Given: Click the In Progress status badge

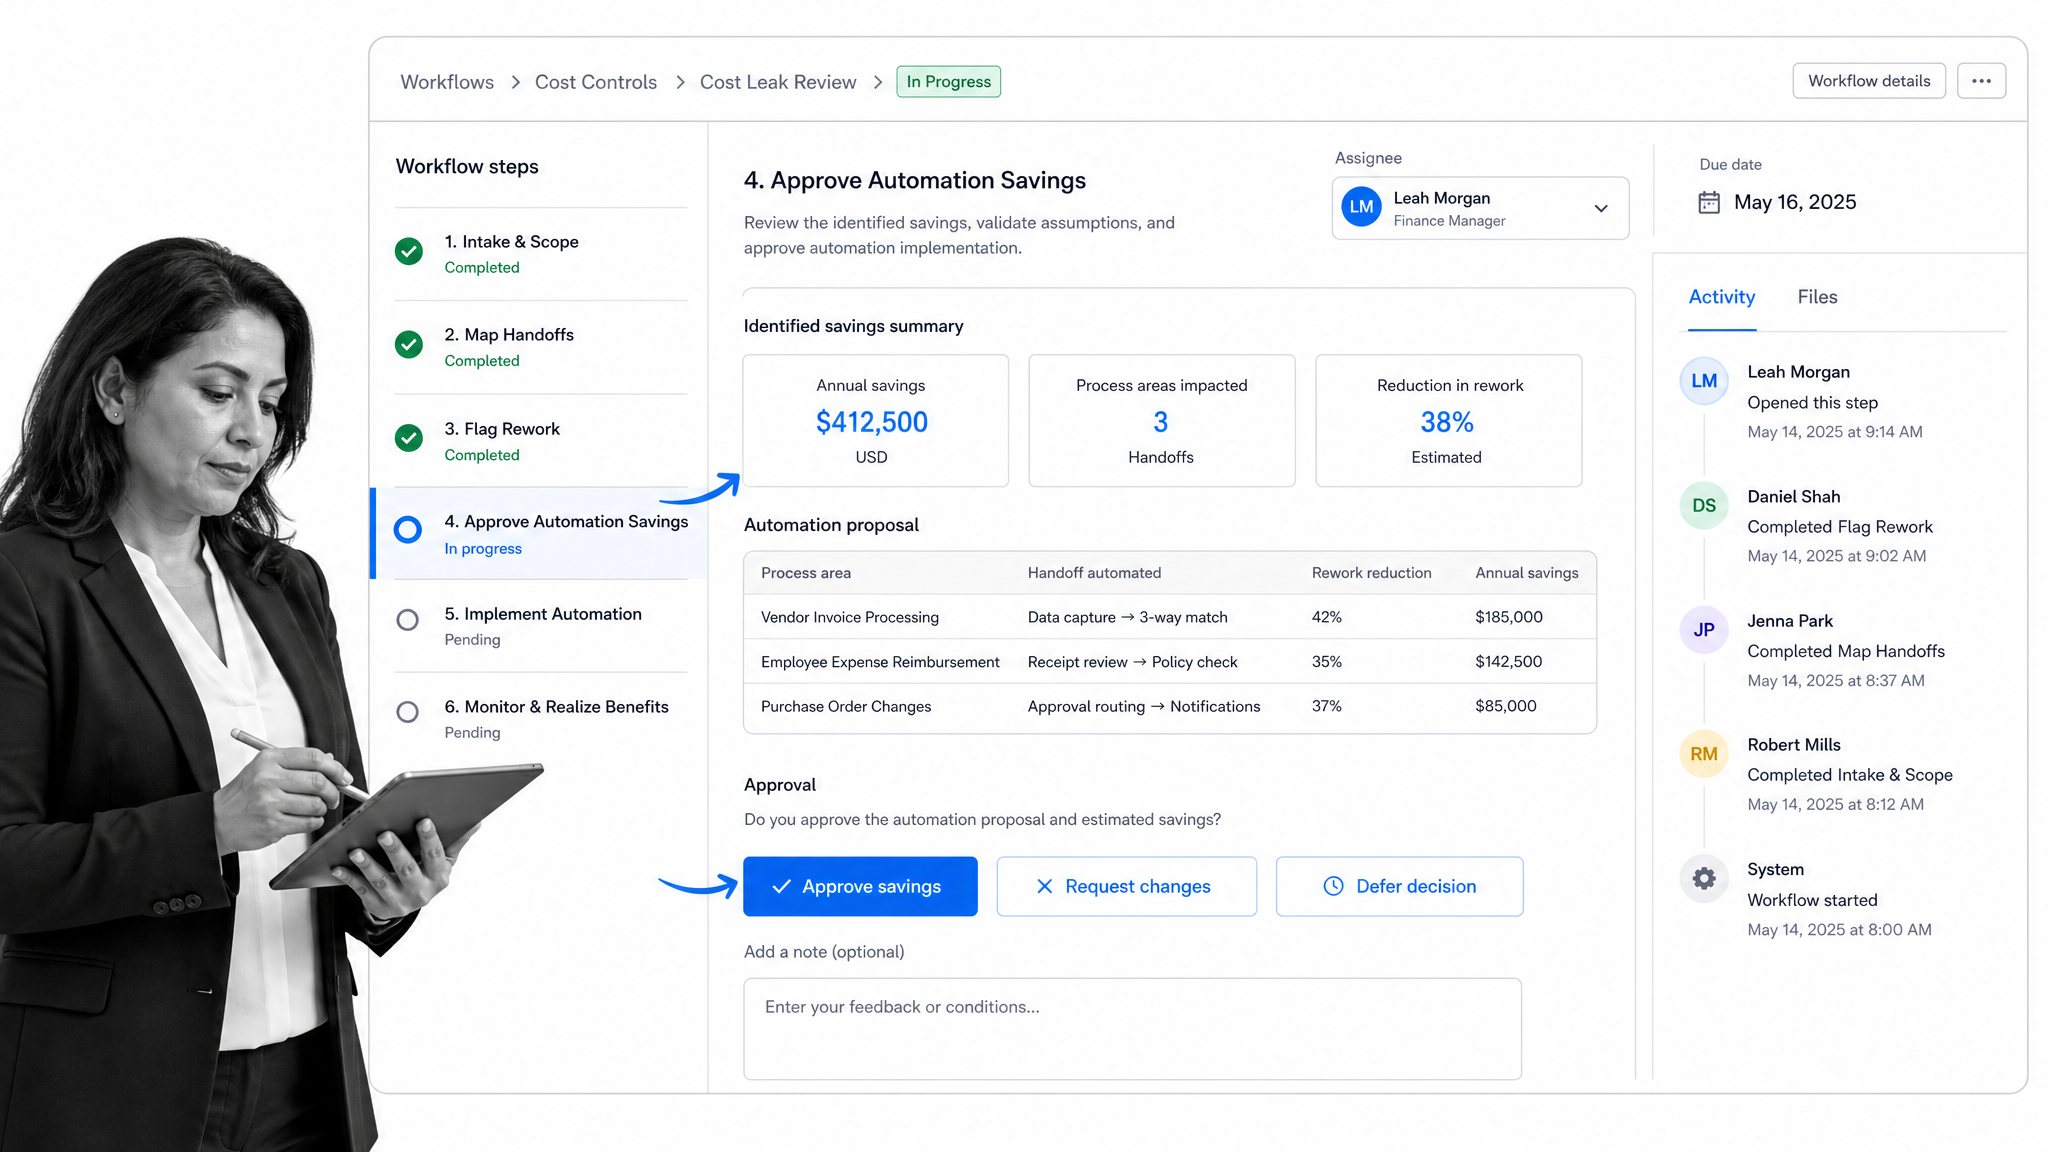Looking at the screenshot, I should pyautogui.click(x=948, y=82).
